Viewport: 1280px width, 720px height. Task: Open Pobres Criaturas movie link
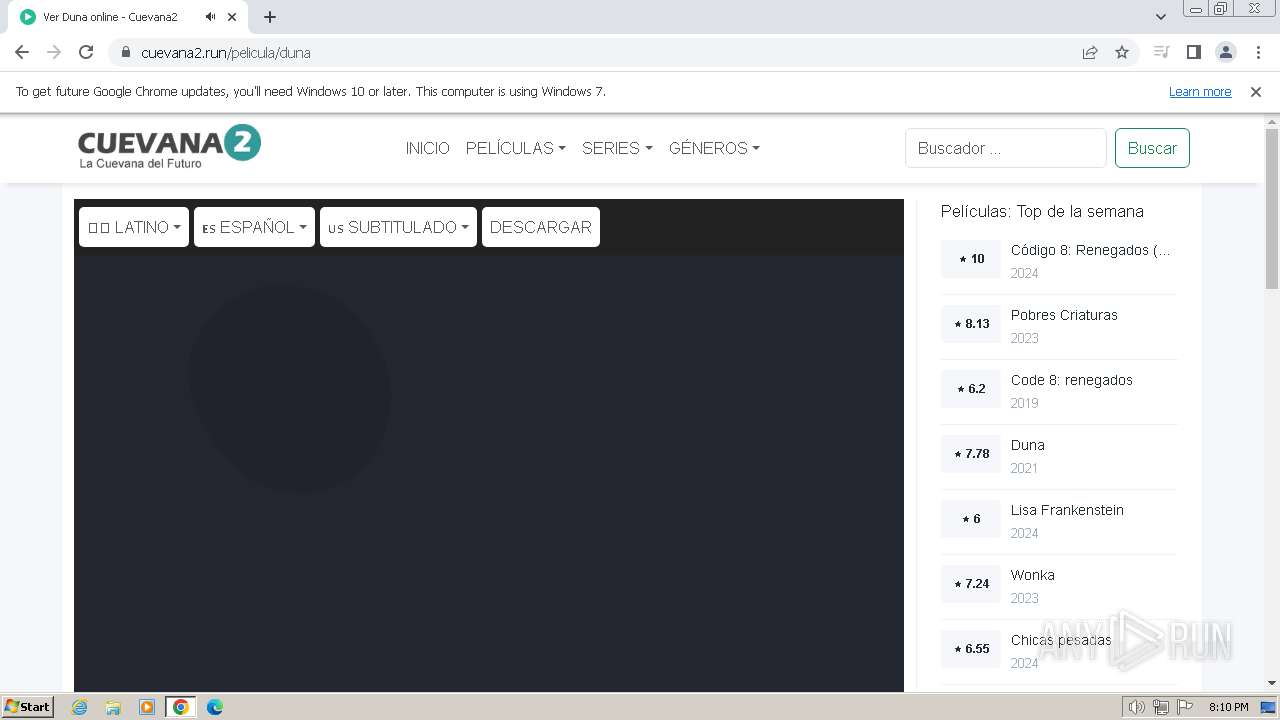coord(1064,315)
